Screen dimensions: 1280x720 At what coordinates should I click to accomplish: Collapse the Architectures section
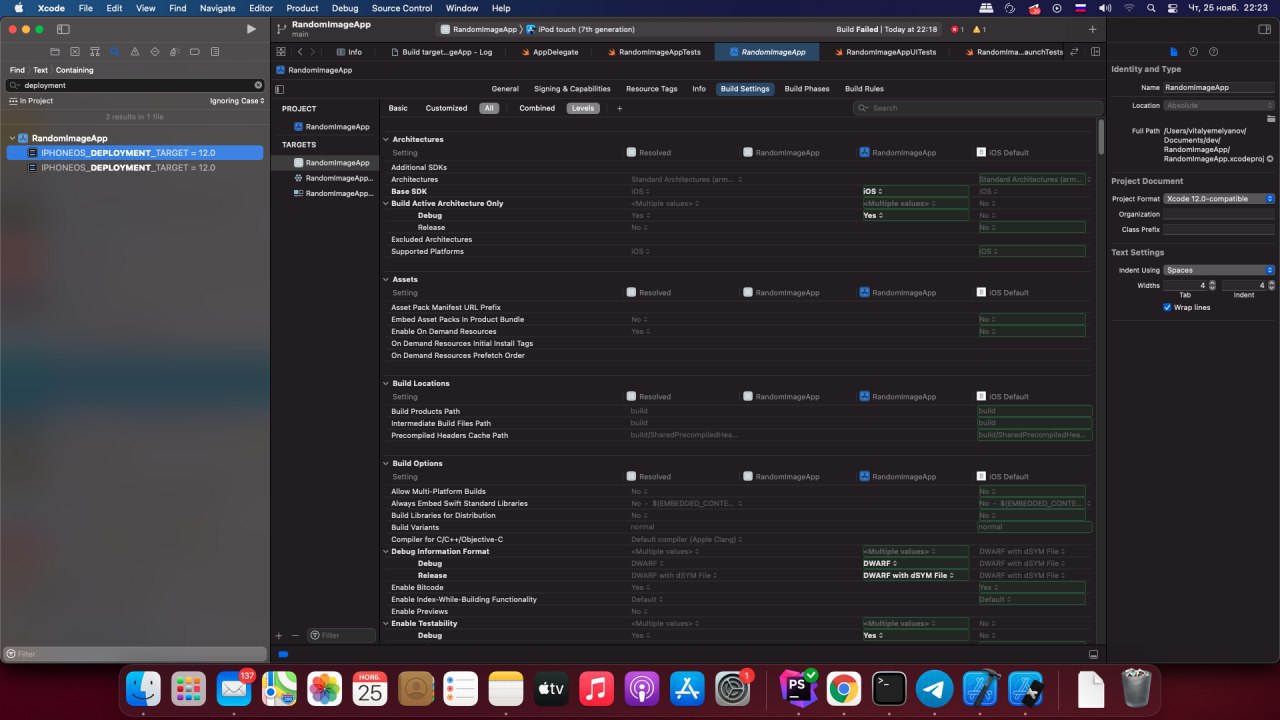point(386,139)
